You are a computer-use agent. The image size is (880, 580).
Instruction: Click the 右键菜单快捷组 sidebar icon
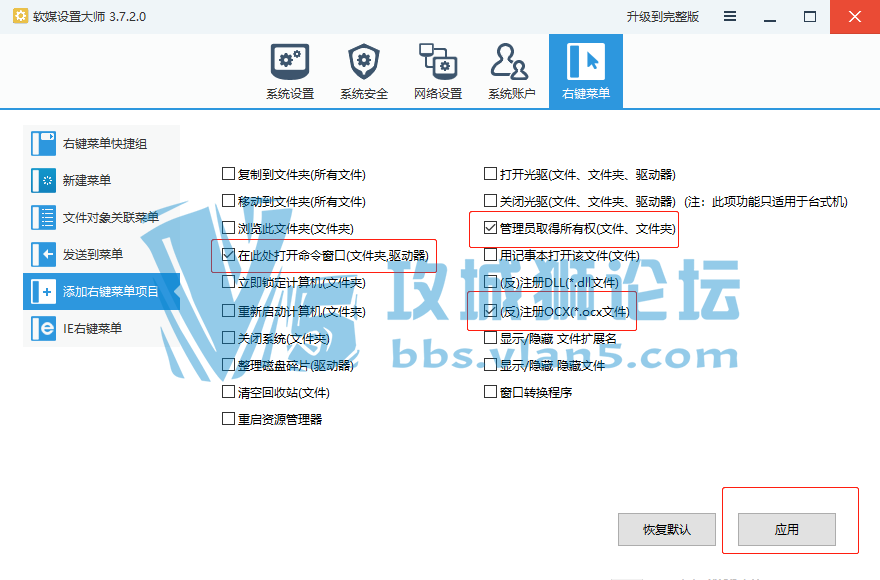point(43,144)
